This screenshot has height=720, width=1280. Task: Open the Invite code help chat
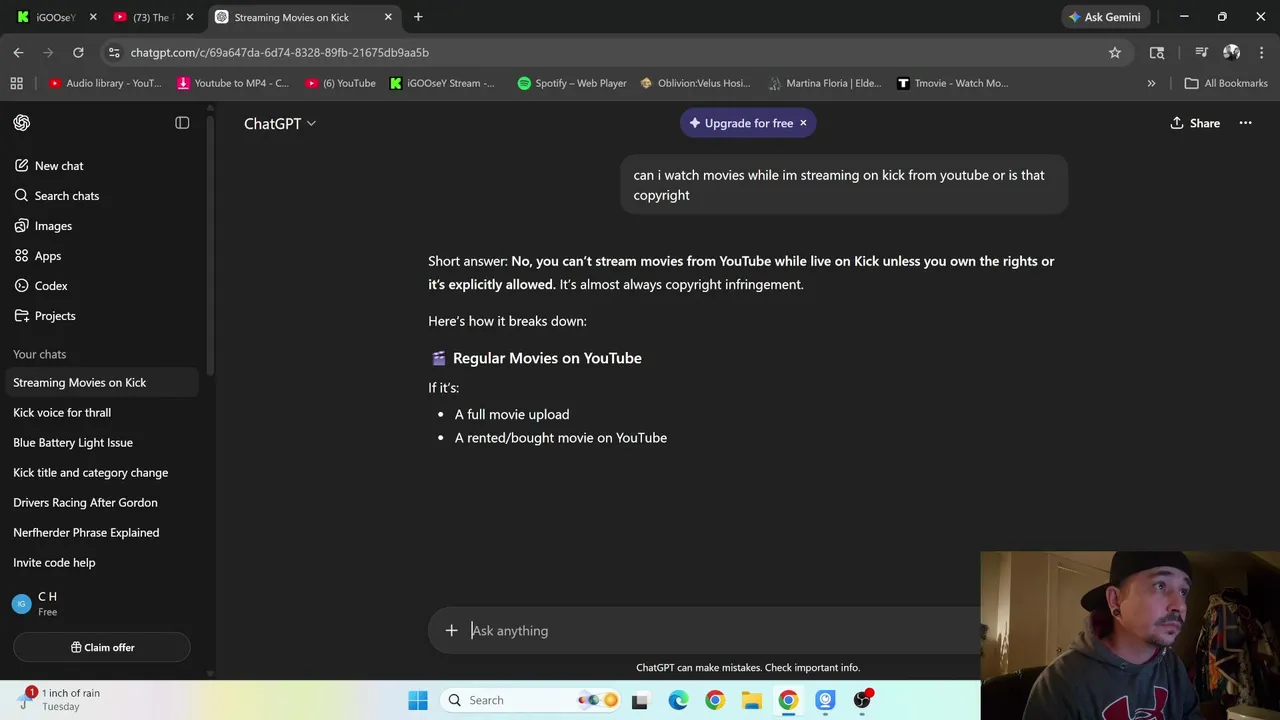pos(100,563)
